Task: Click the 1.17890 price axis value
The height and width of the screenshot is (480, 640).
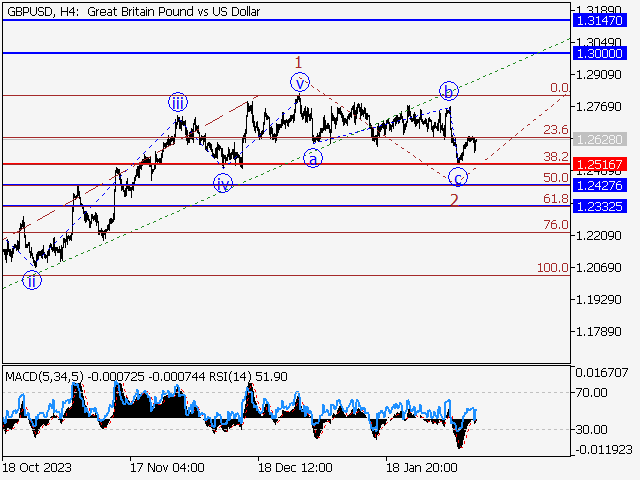Action: point(598,332)
